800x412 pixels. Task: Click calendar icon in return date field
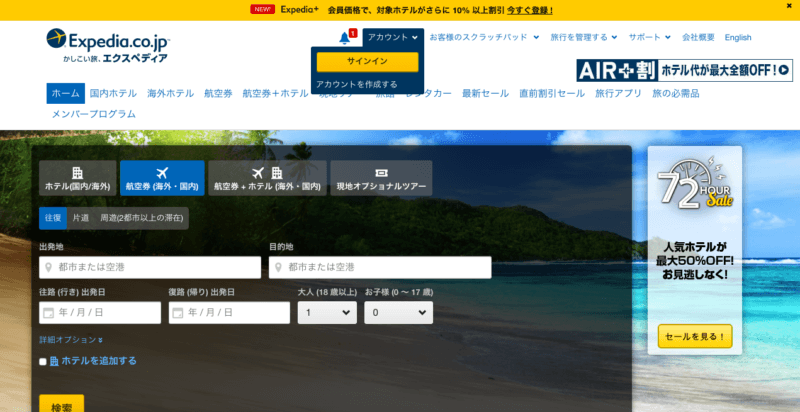178,313
